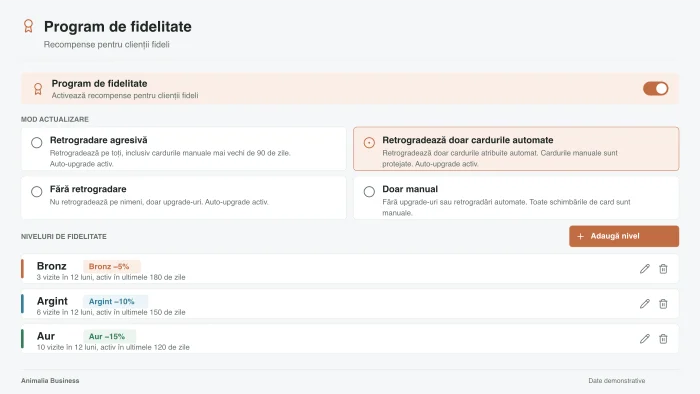This screenshot has height=394, width=700.
Task: Edit the Bronz level with pencil icon
Action: pos(645,269)
